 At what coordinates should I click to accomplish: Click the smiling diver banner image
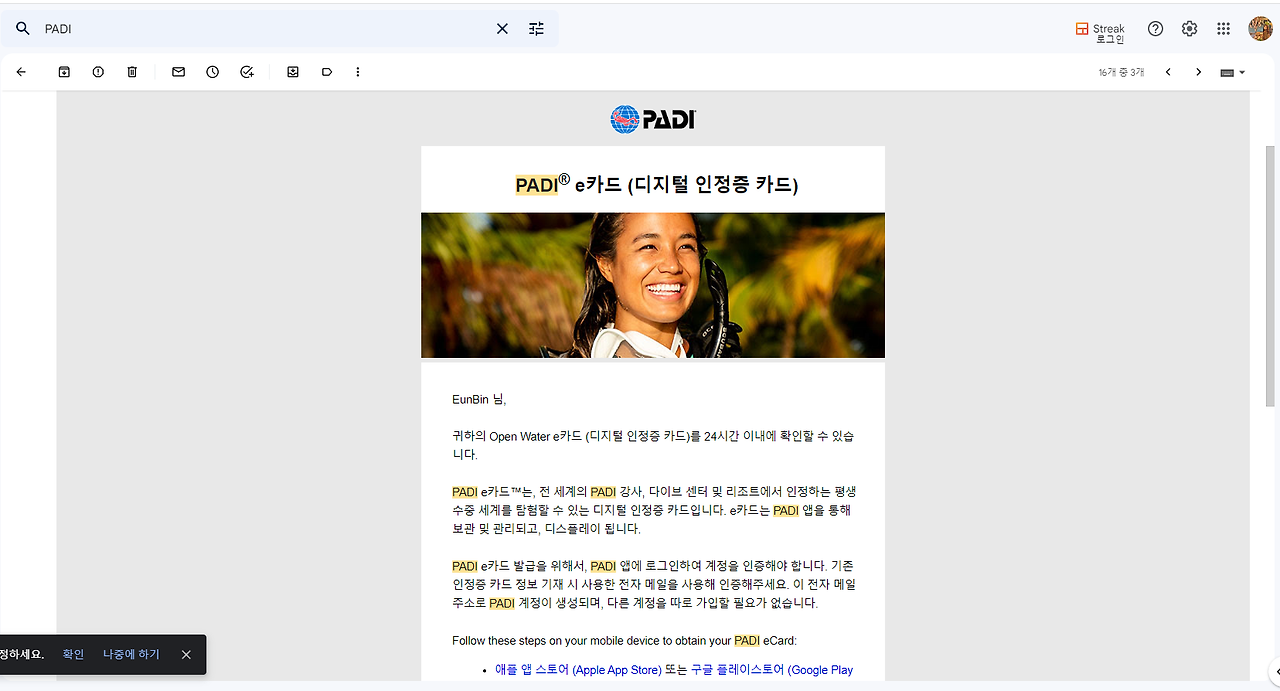coord(653,285)
